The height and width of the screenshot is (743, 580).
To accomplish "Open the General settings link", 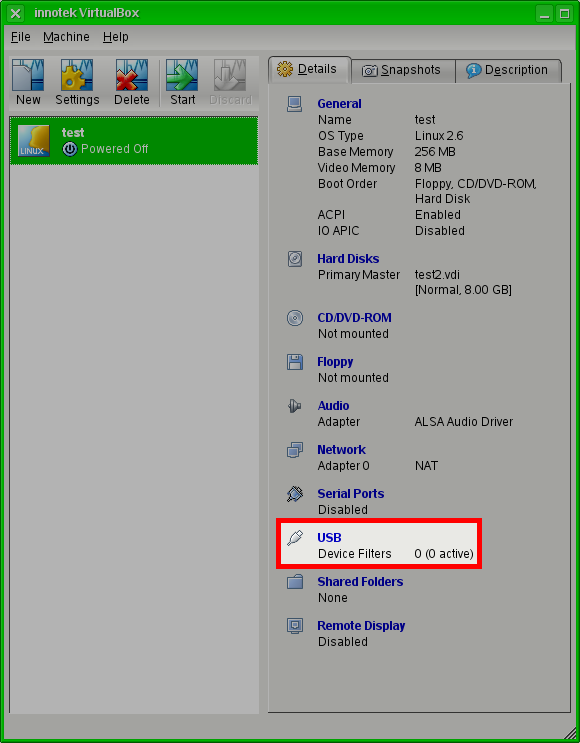I will click(x=339, y=104).
